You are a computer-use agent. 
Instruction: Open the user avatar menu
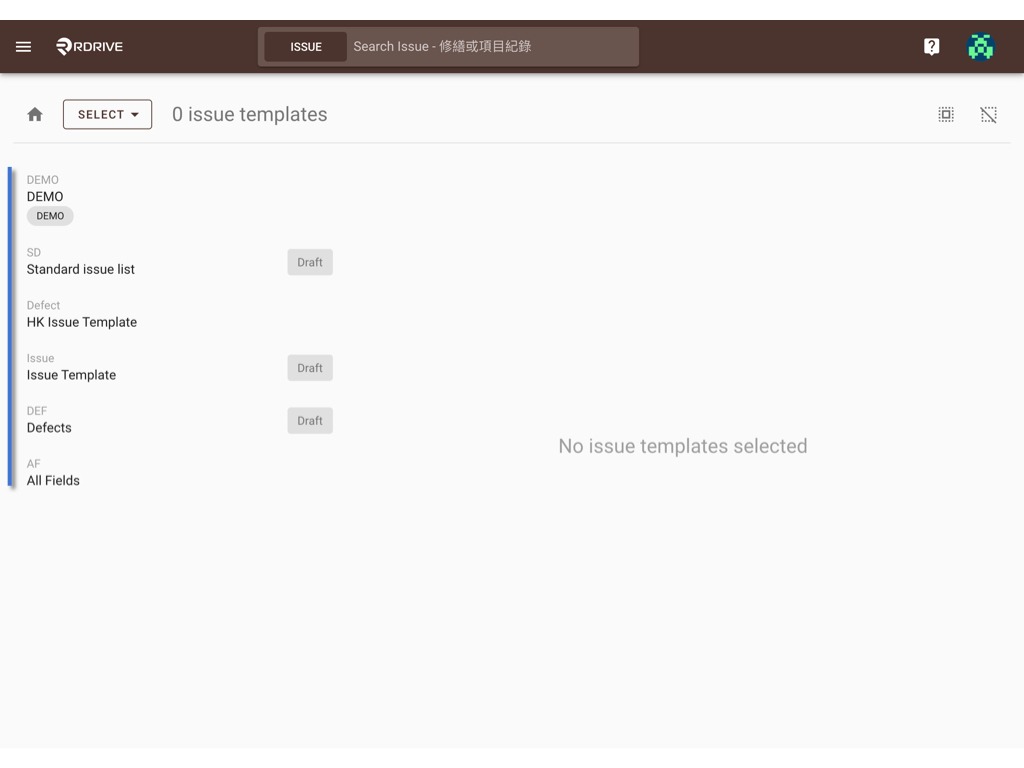pyautogui.click(x=981, y=46)
